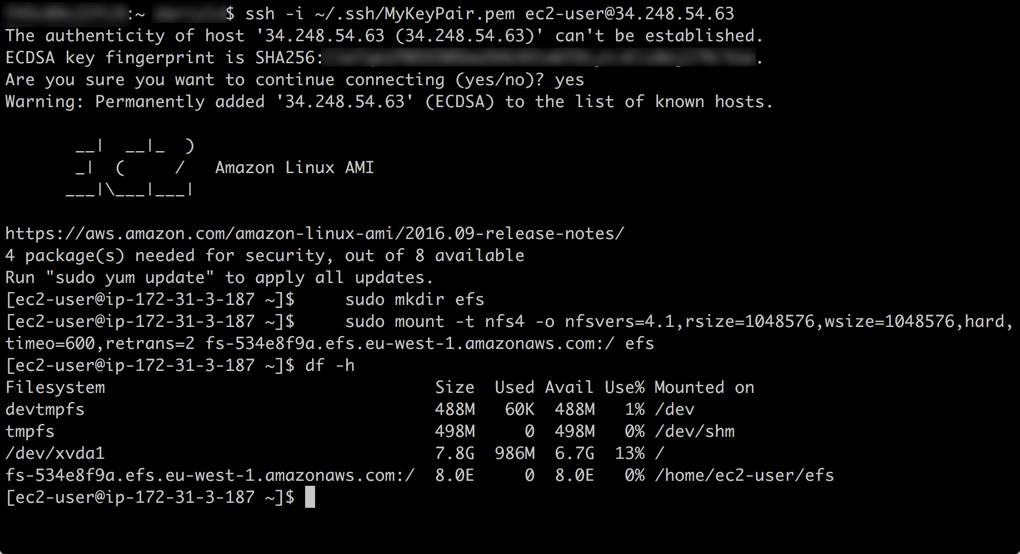Click the "Mounted on" column header
The height and width of the screenshot is (554, 1020).
(x=704, y=387)
